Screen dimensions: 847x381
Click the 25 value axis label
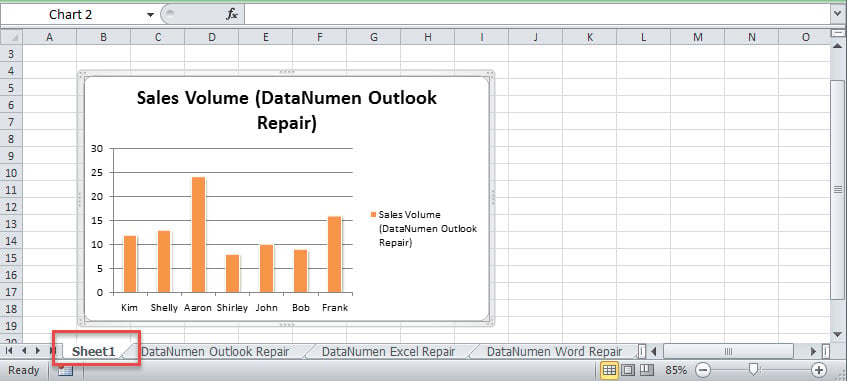(x=97, y=172)
